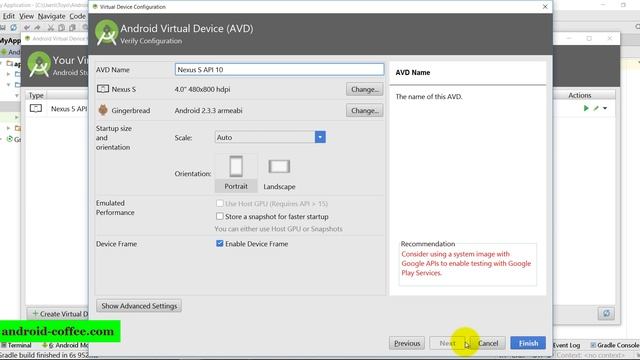
Task: Open the Gradle Console tool window
Action: pyautogui.click(x=614, y=345)
